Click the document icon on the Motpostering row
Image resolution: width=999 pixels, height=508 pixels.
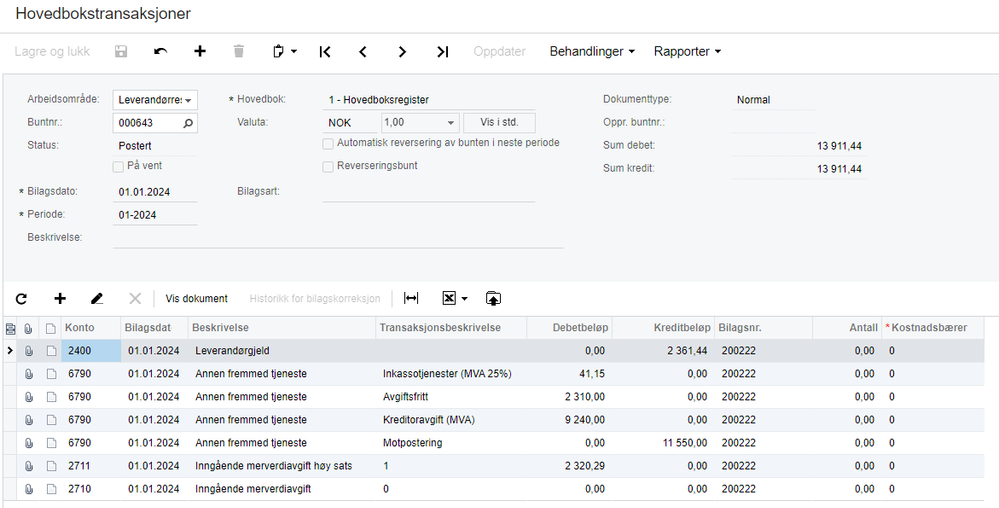pyautogui.click(x=51, y=443)
